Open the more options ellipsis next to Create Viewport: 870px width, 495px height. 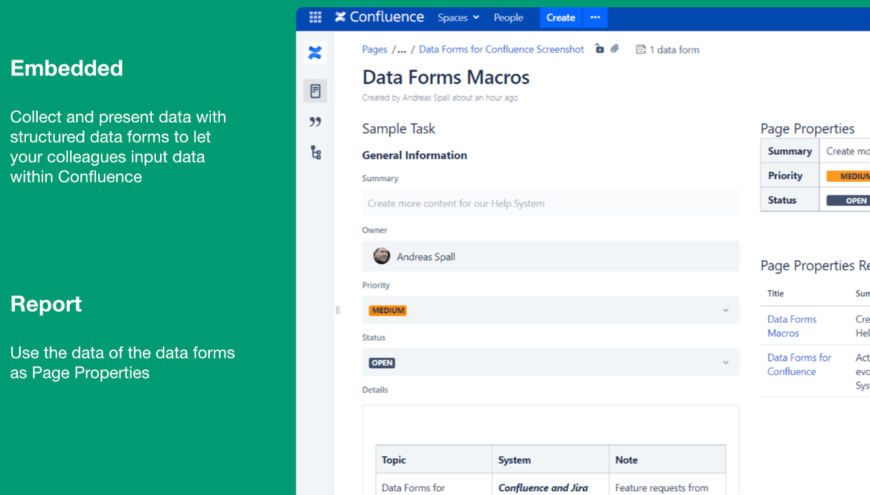click(595, 17)
